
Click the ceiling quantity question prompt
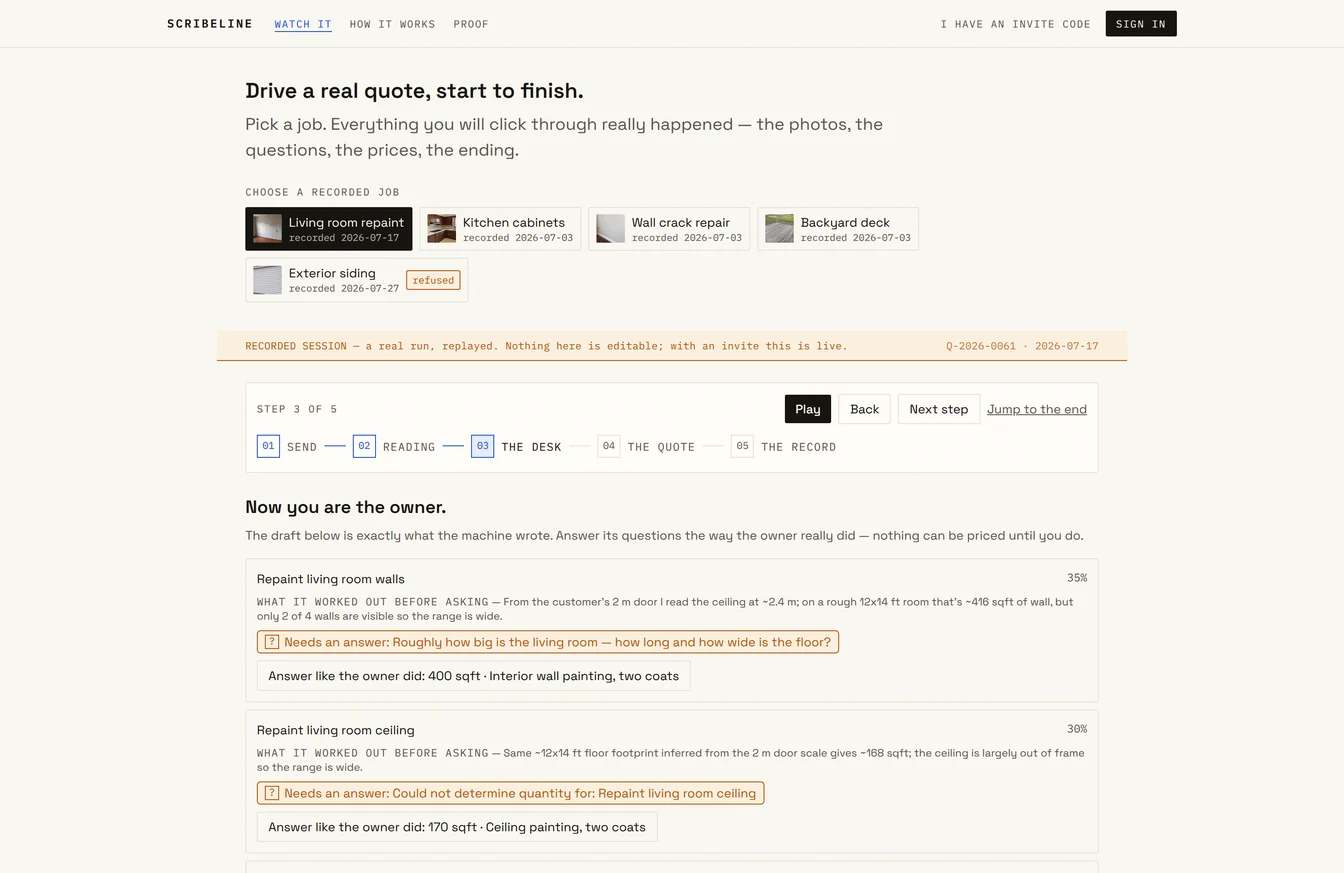coord(510,793)
